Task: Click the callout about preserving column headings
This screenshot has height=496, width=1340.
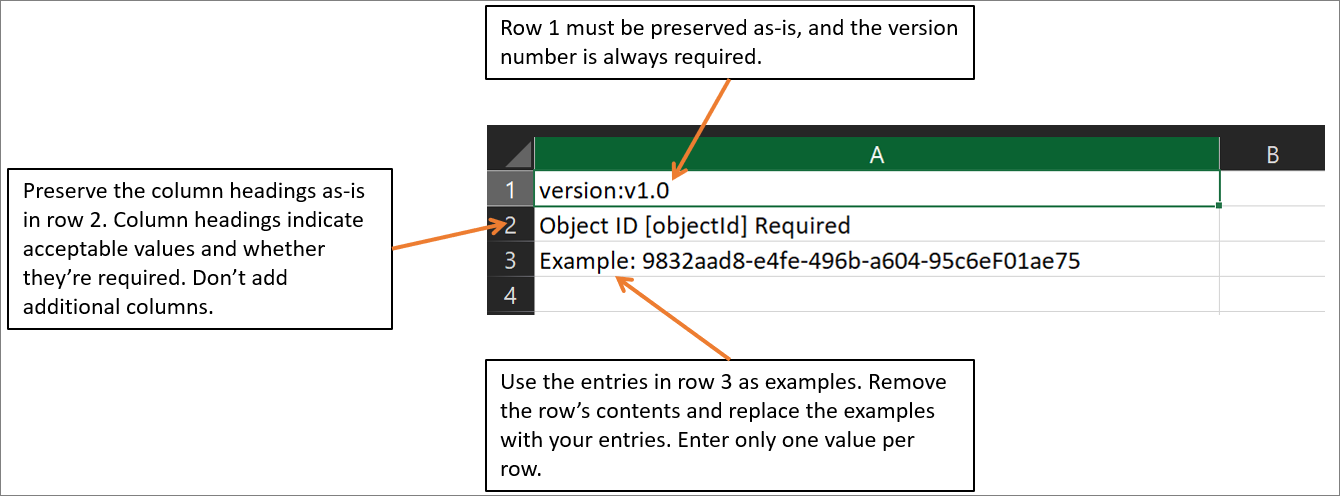Action: click(x=199, y=249)
